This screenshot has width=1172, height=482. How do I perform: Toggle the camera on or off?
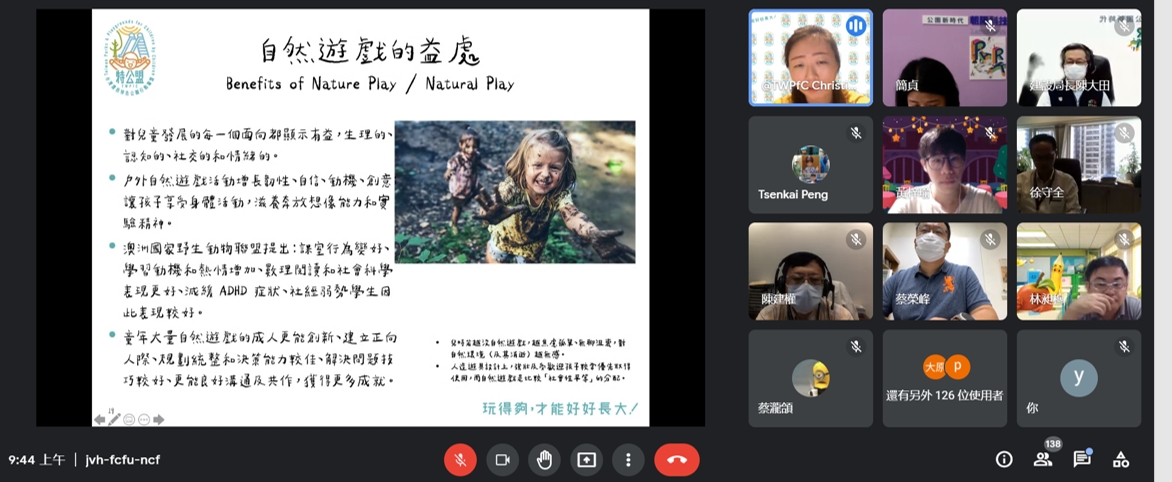pos(502,460)
